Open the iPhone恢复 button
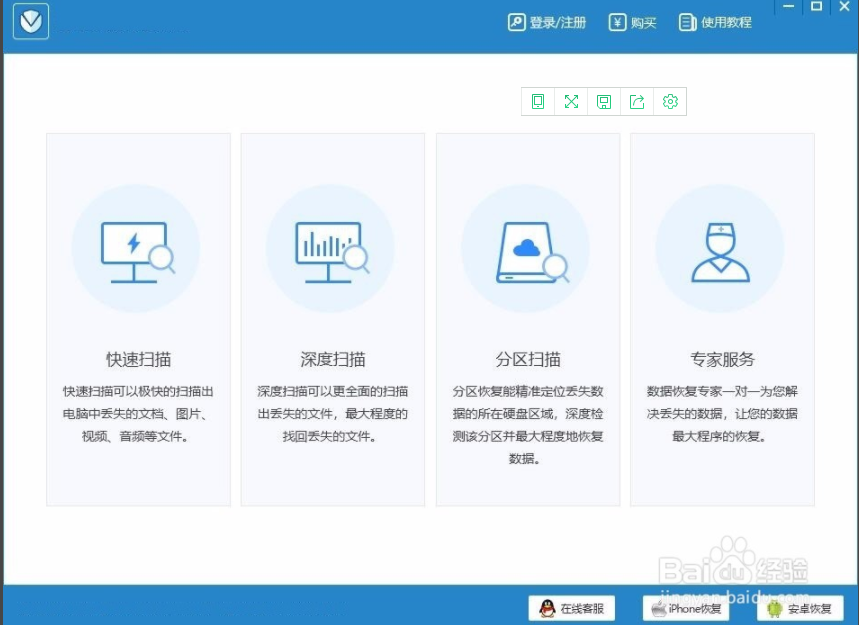 [x=686, y=609]
